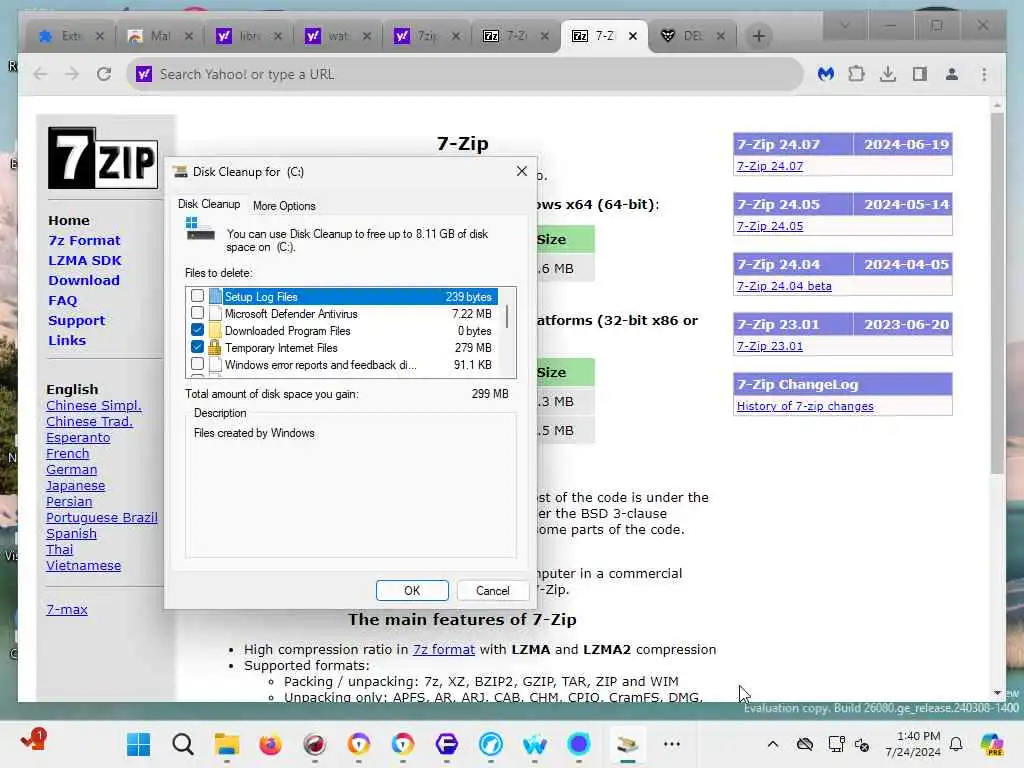The image size is (1024, 768).
Task: Go forward in browser history
Action: (72, 74)
